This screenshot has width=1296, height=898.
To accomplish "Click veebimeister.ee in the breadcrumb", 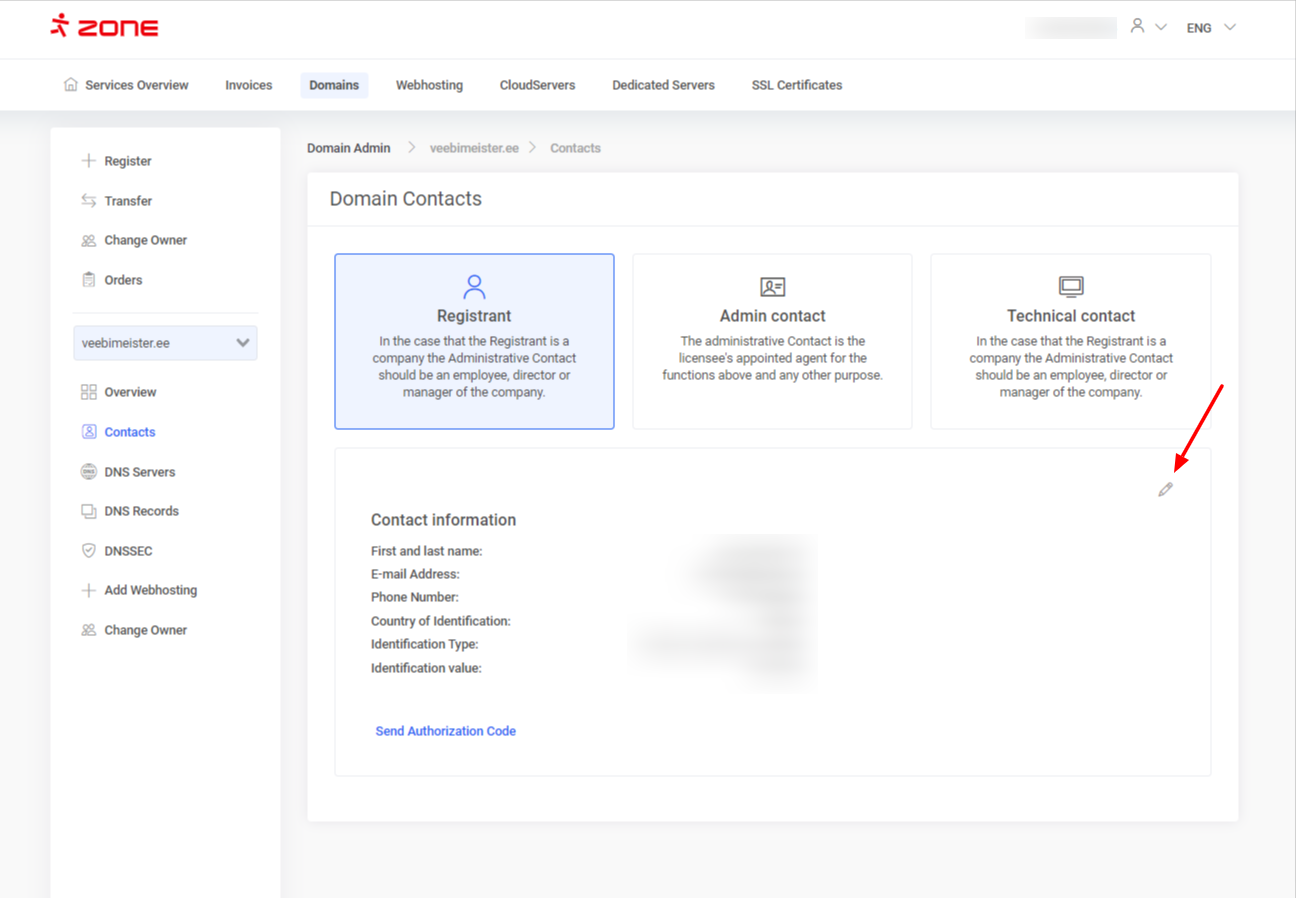I will 474,148.
